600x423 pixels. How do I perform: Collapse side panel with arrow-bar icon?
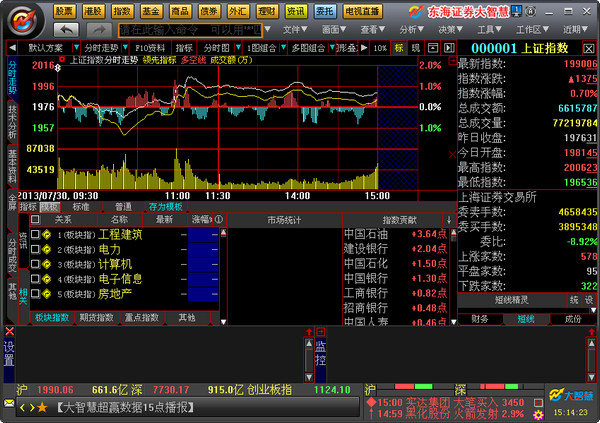pyautogui.click(x=449, y=48)
